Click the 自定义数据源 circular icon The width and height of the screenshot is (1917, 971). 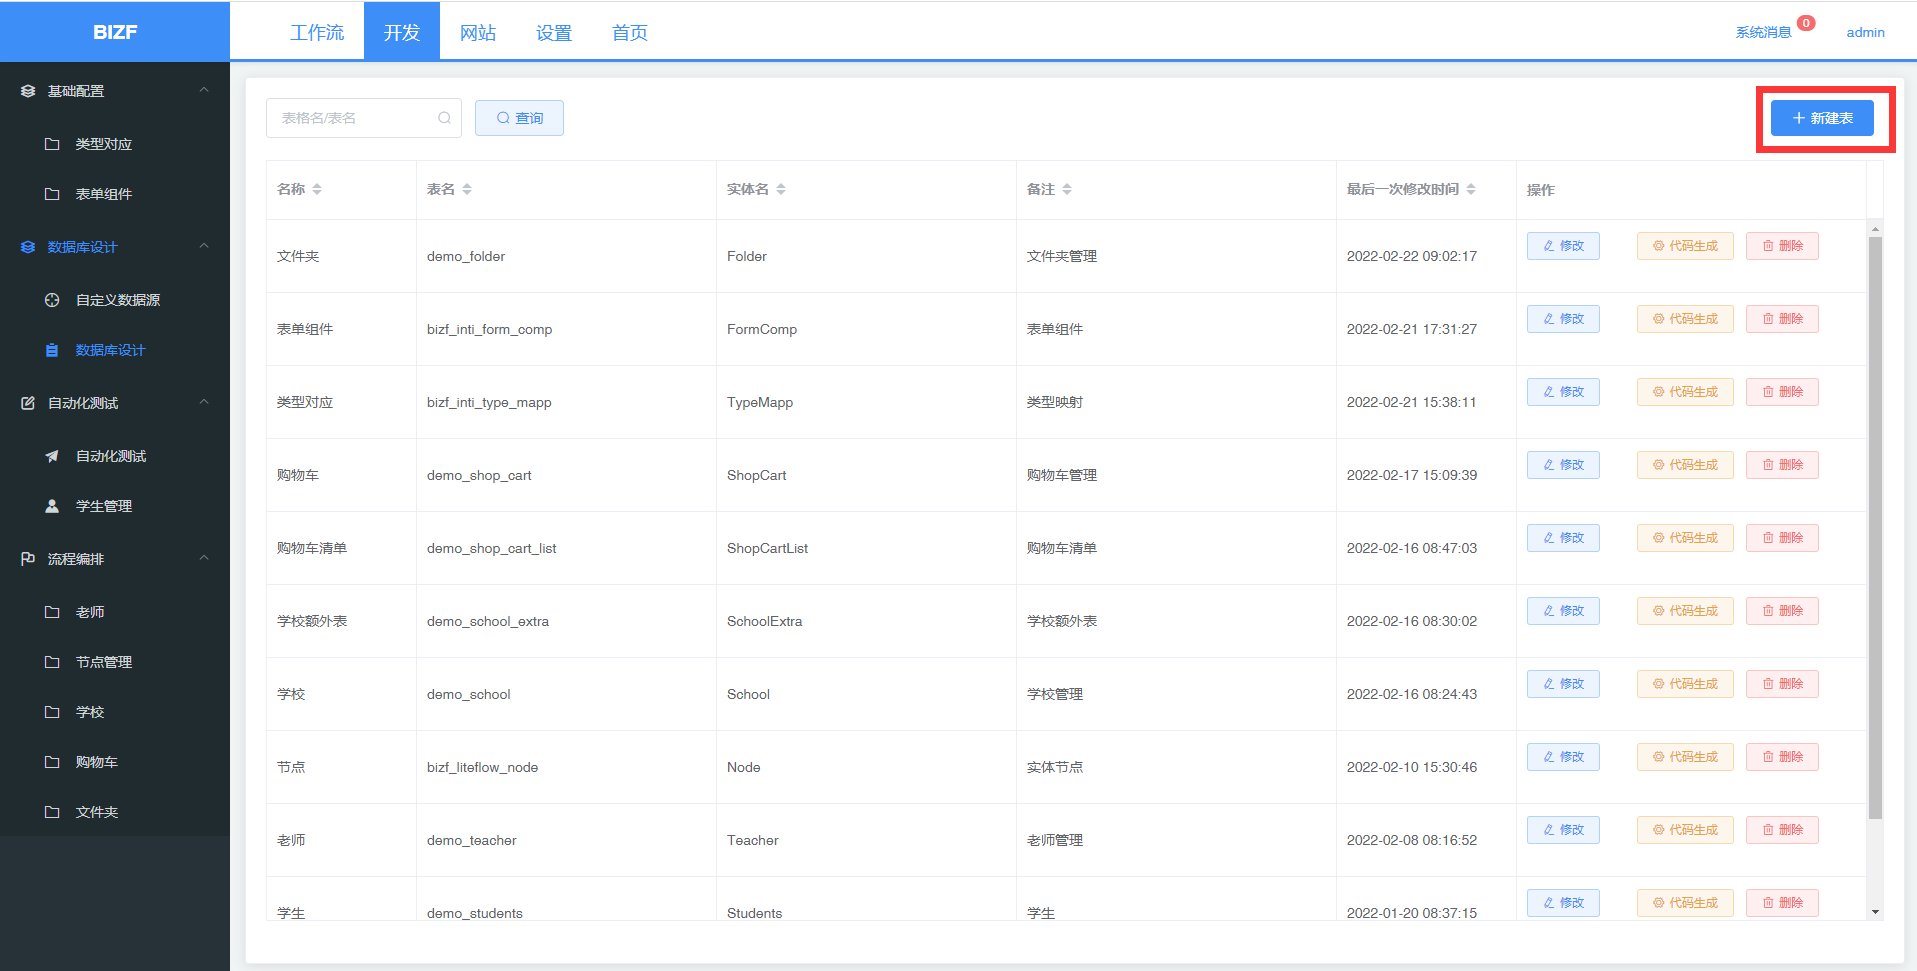(x=52, y=300)
